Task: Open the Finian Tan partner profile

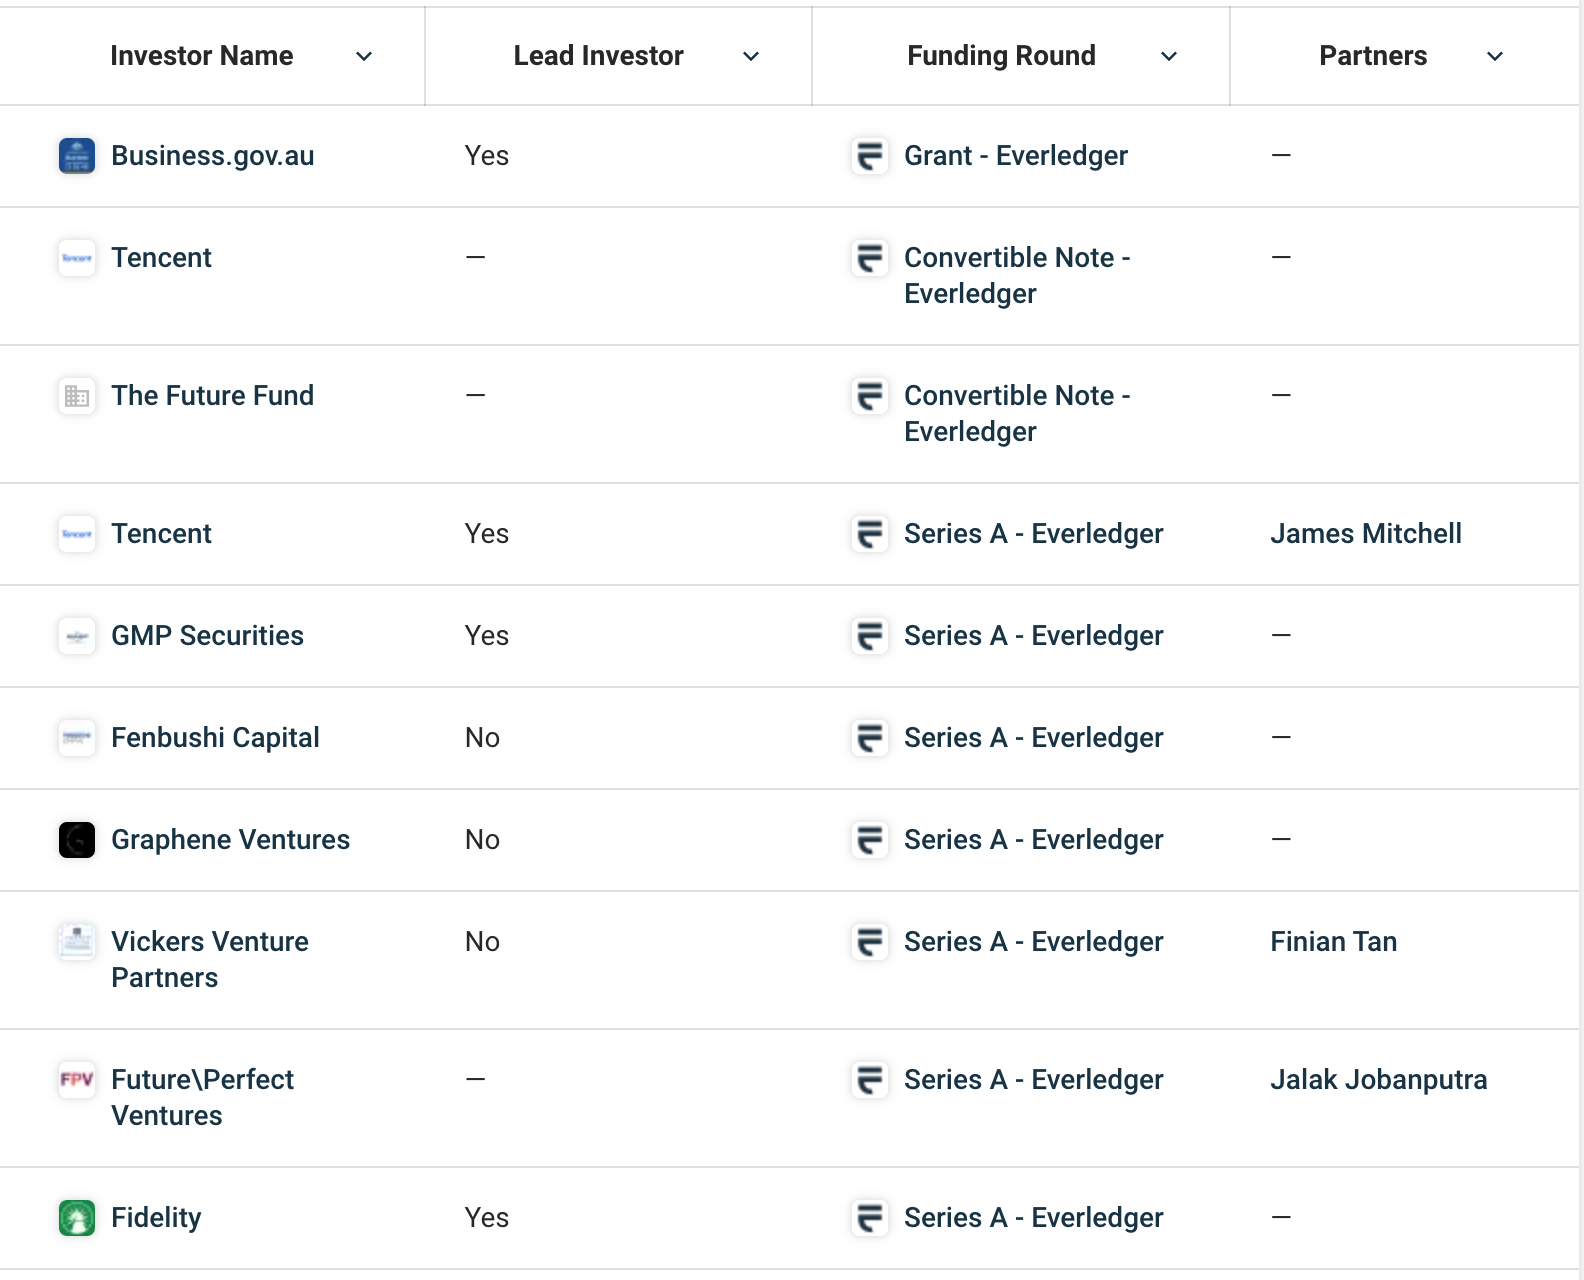Action: 1333,942
